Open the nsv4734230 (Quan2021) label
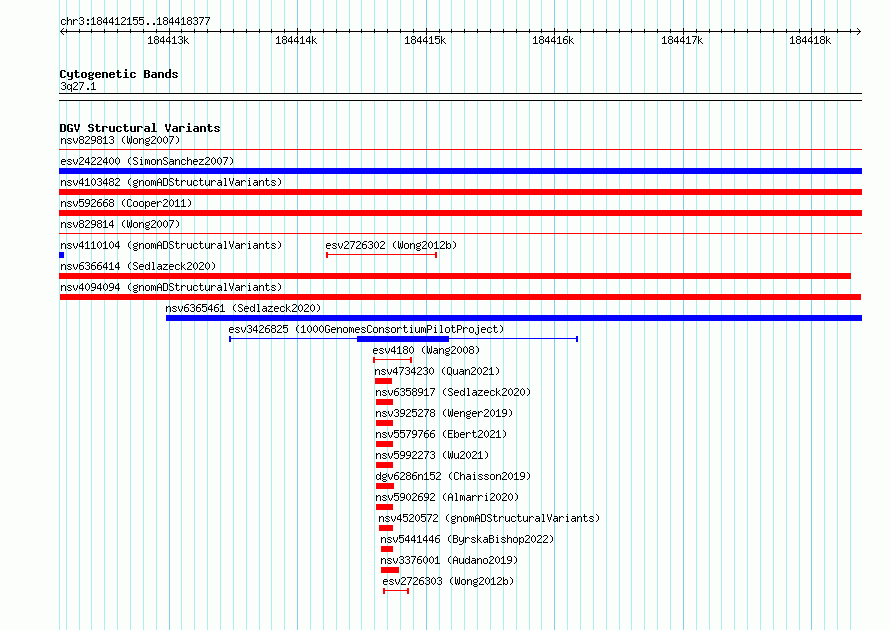 (x=437, y=371)
